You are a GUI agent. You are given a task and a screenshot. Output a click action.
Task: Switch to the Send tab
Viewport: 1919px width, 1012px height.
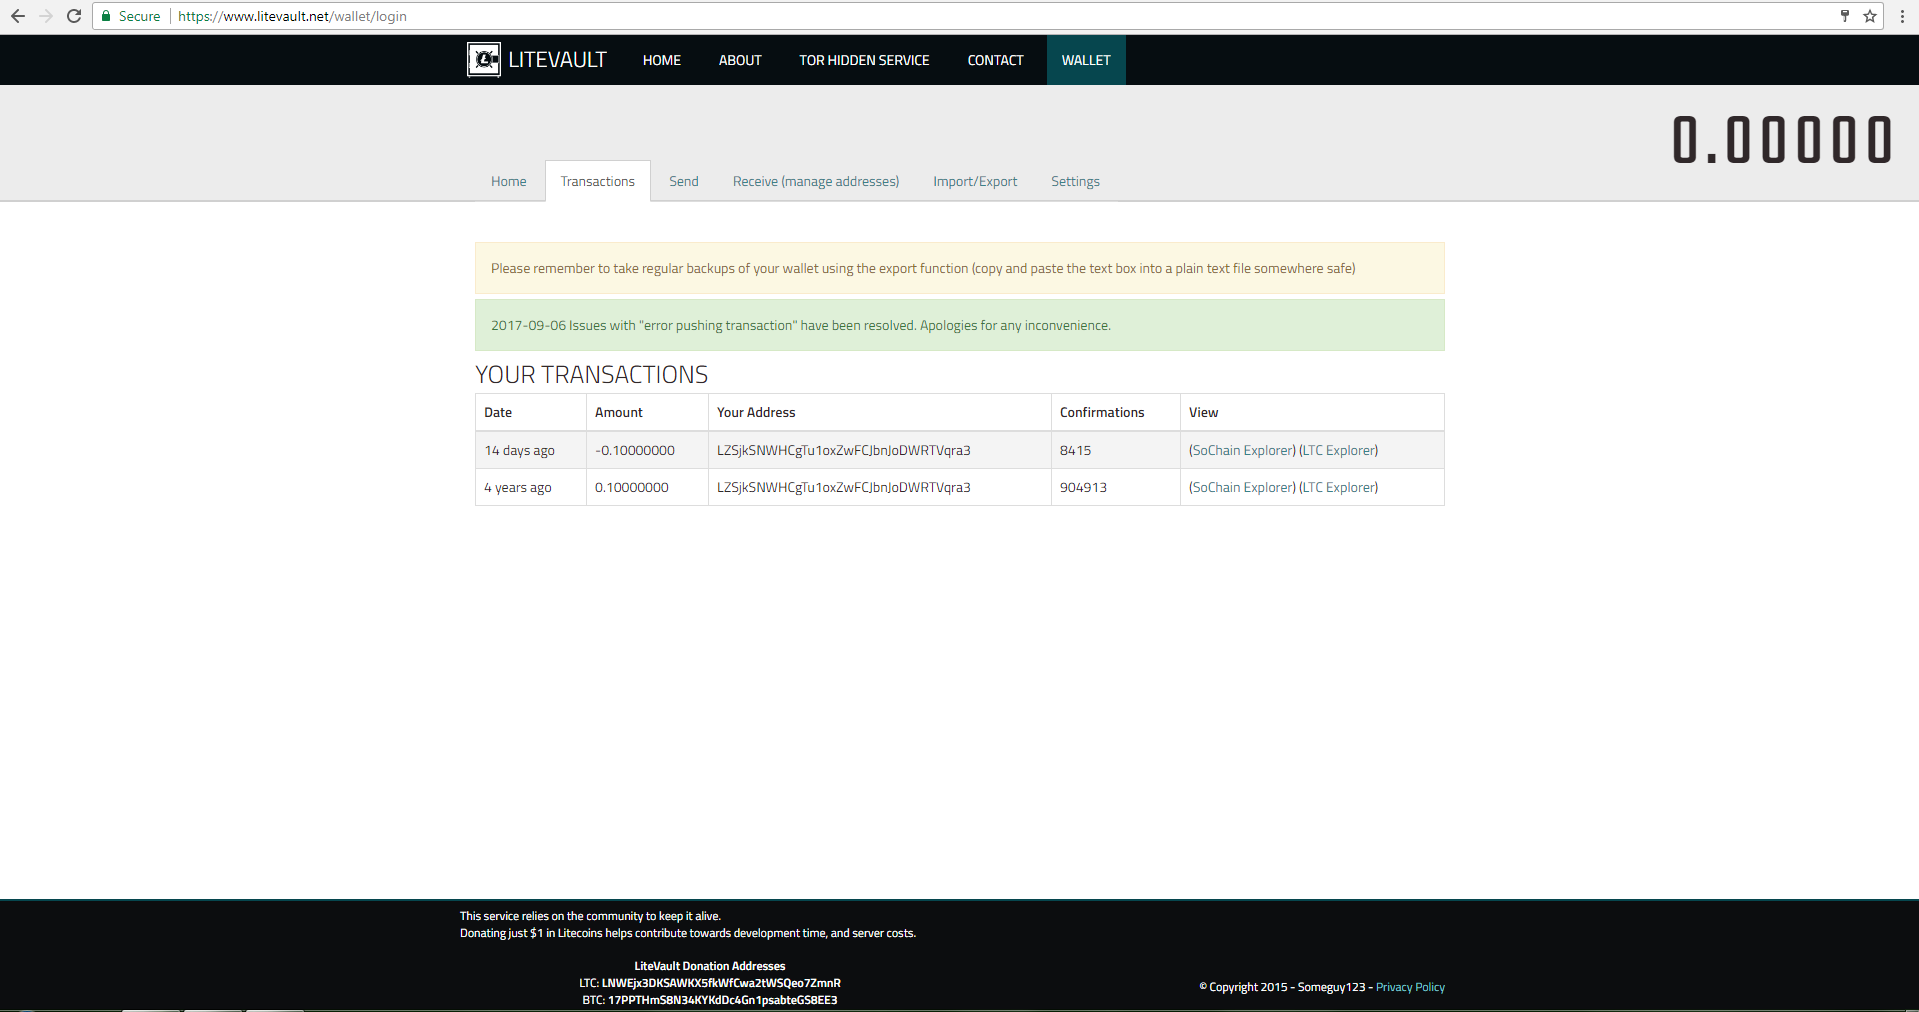(x=684, y=181)
